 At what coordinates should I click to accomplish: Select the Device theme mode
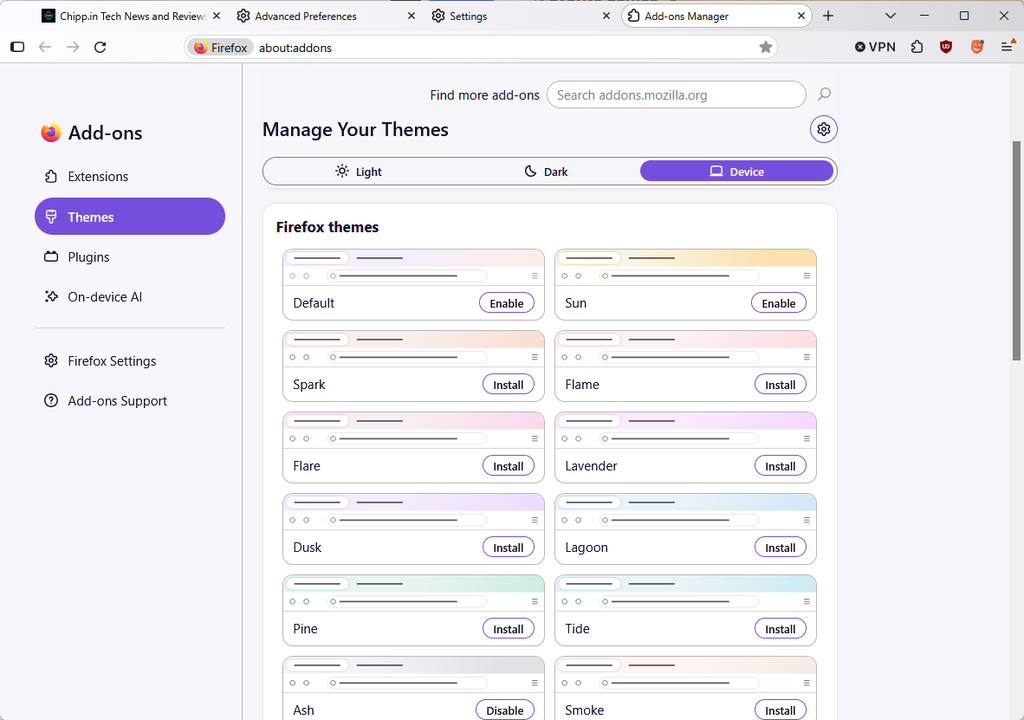(x=737, y=172)
